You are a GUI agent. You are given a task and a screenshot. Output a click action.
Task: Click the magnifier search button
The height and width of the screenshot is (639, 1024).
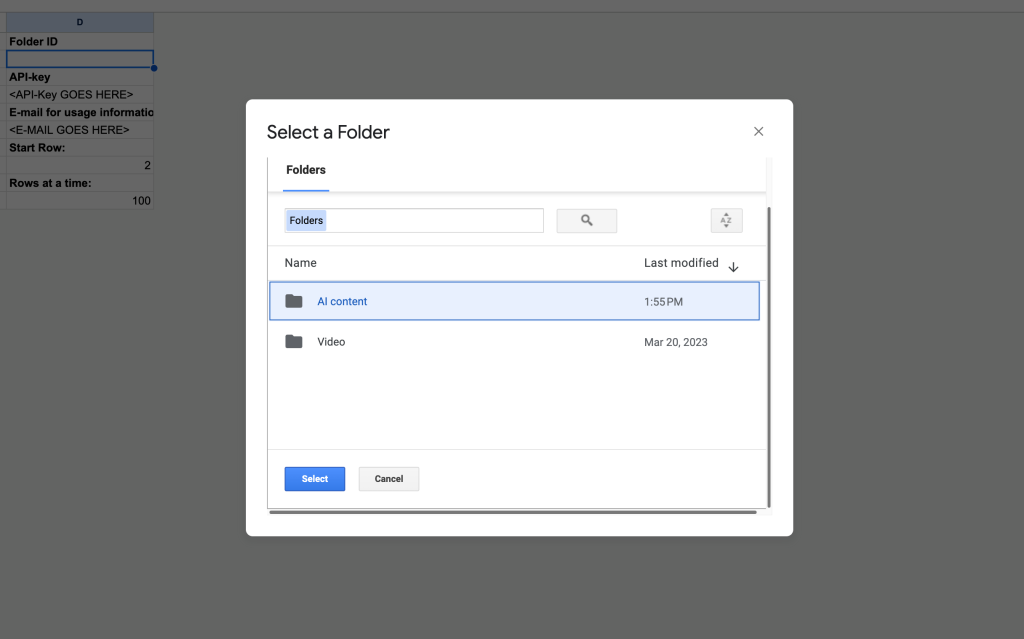587,220
